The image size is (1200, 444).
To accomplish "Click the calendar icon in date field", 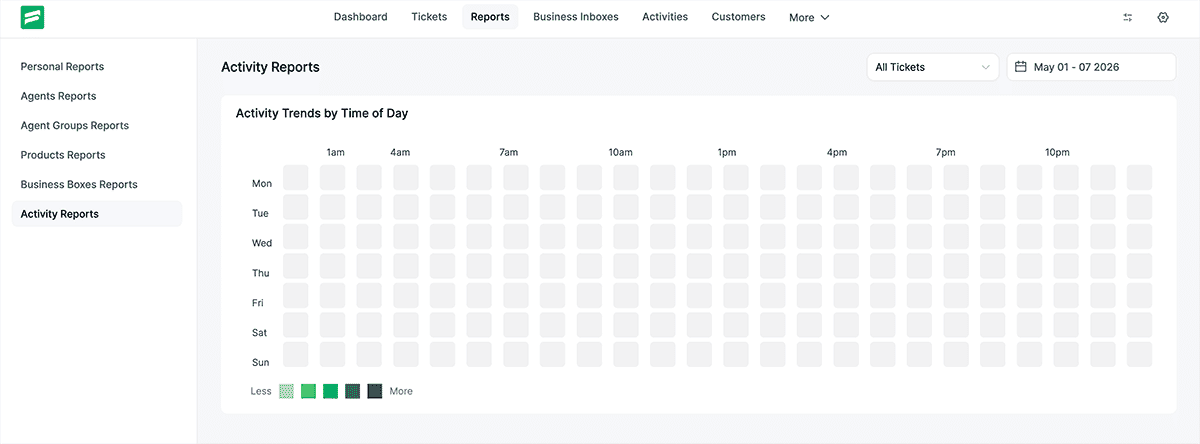I will 1021,67.
